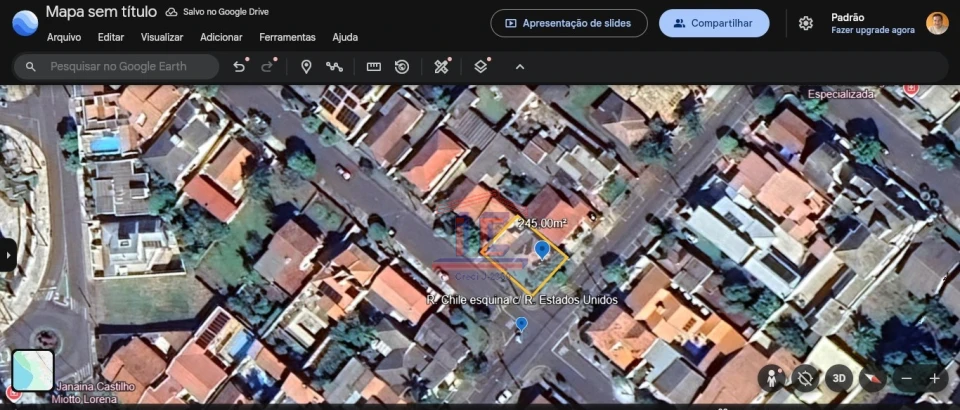Click the Google Earth logo icon
This screenshot has height=410, width=960.
[25, 22]
